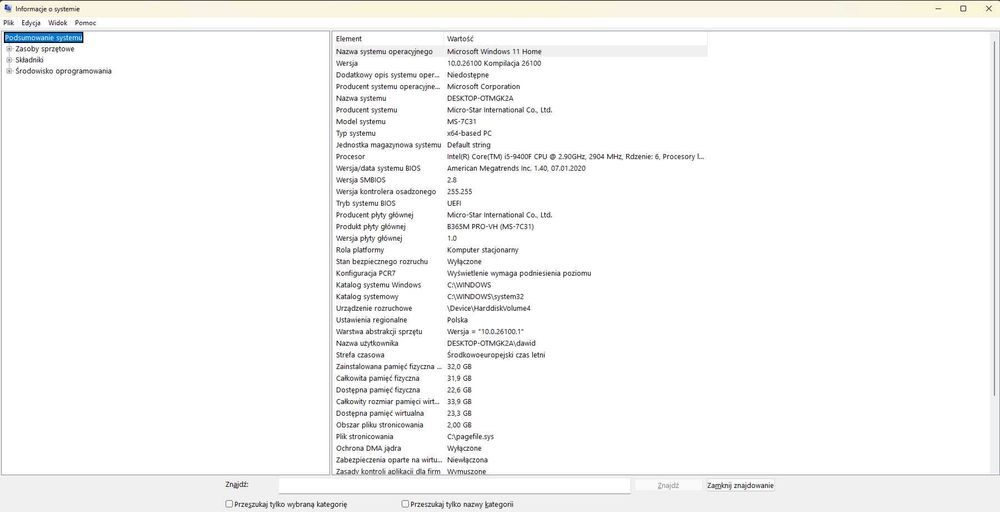
Task: Click Zamknij znajdowanie button
Action: click(x=740, y=485)
